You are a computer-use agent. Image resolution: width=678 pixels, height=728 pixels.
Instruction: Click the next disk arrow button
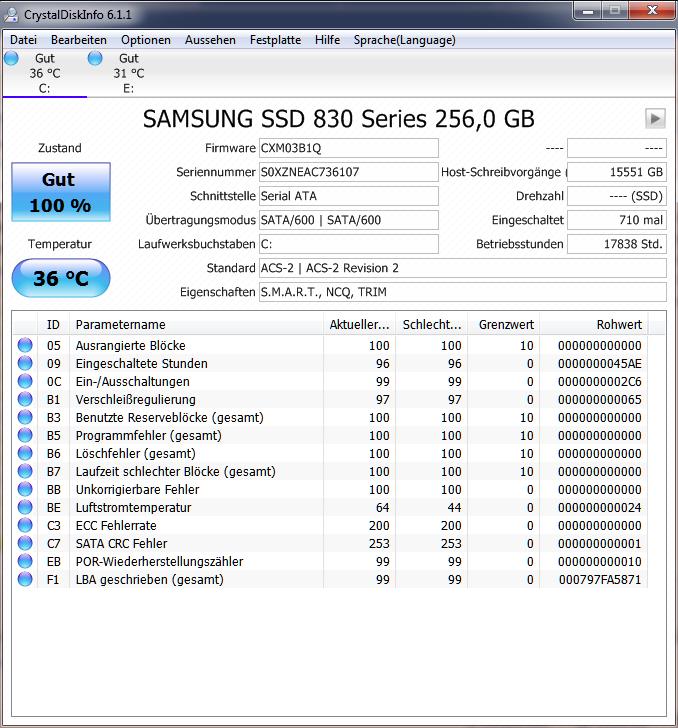[x=655, y=118]
